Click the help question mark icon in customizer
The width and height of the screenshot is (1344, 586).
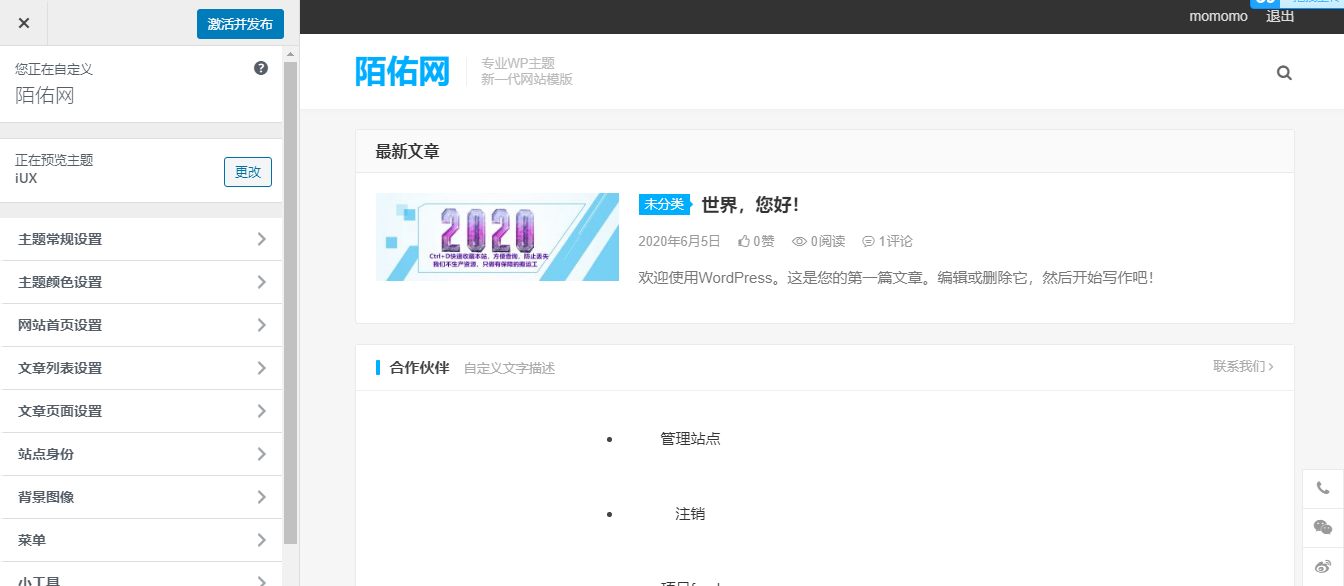coord(260,67)
